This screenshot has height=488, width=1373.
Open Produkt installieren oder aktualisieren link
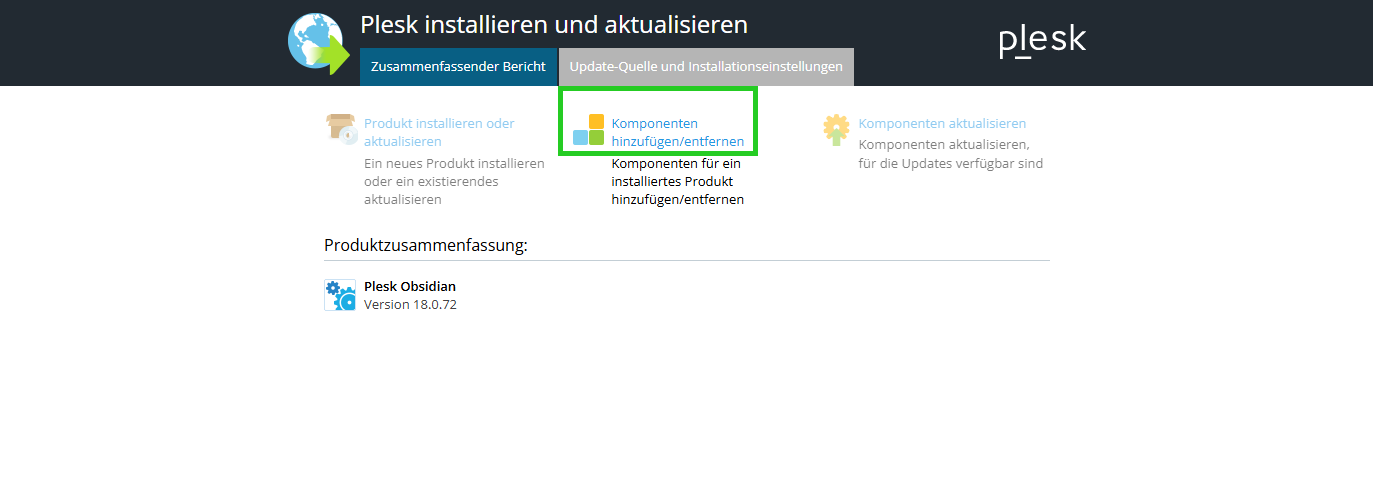pos(439,133)
